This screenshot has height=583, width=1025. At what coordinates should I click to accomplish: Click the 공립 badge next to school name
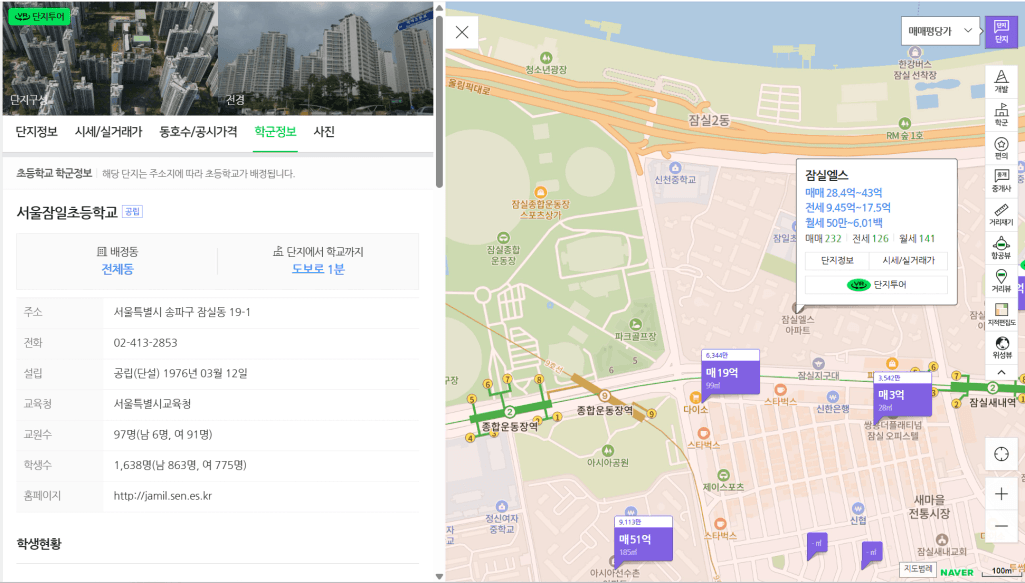click(x=132, y=212)
